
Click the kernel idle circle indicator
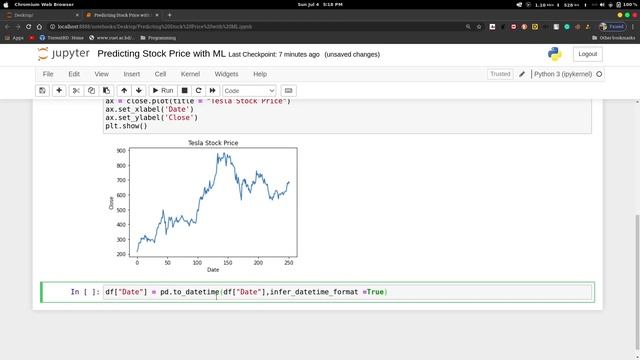coord(599,74)
